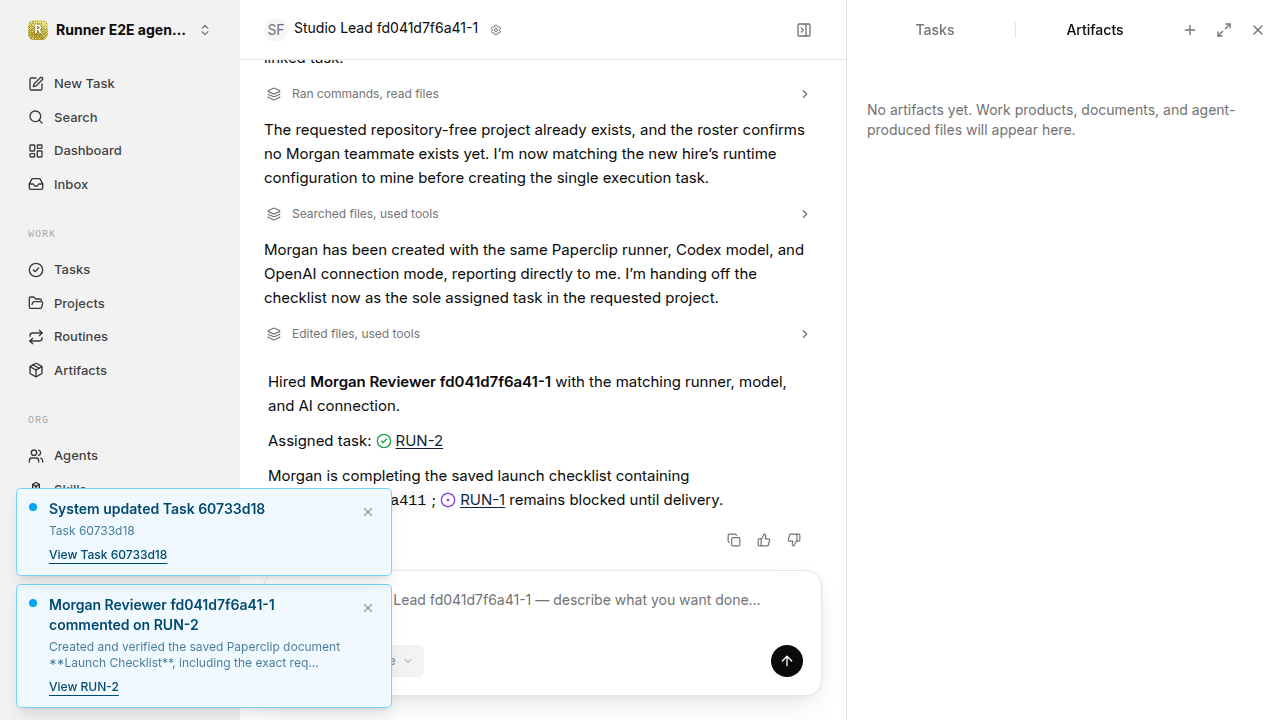This screenshot has width=1280, height=720.
Task: Open the Inbox page
Action: point(120,184)
